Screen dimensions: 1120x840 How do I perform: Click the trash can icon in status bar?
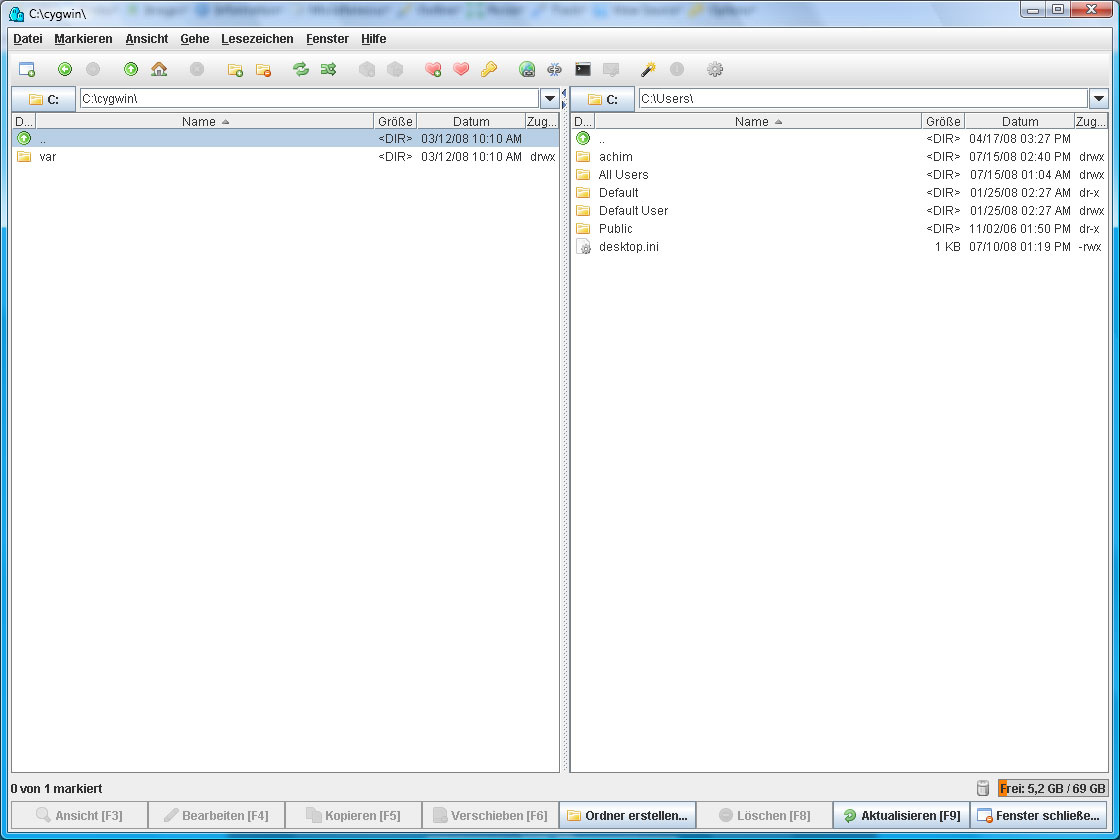983,788
